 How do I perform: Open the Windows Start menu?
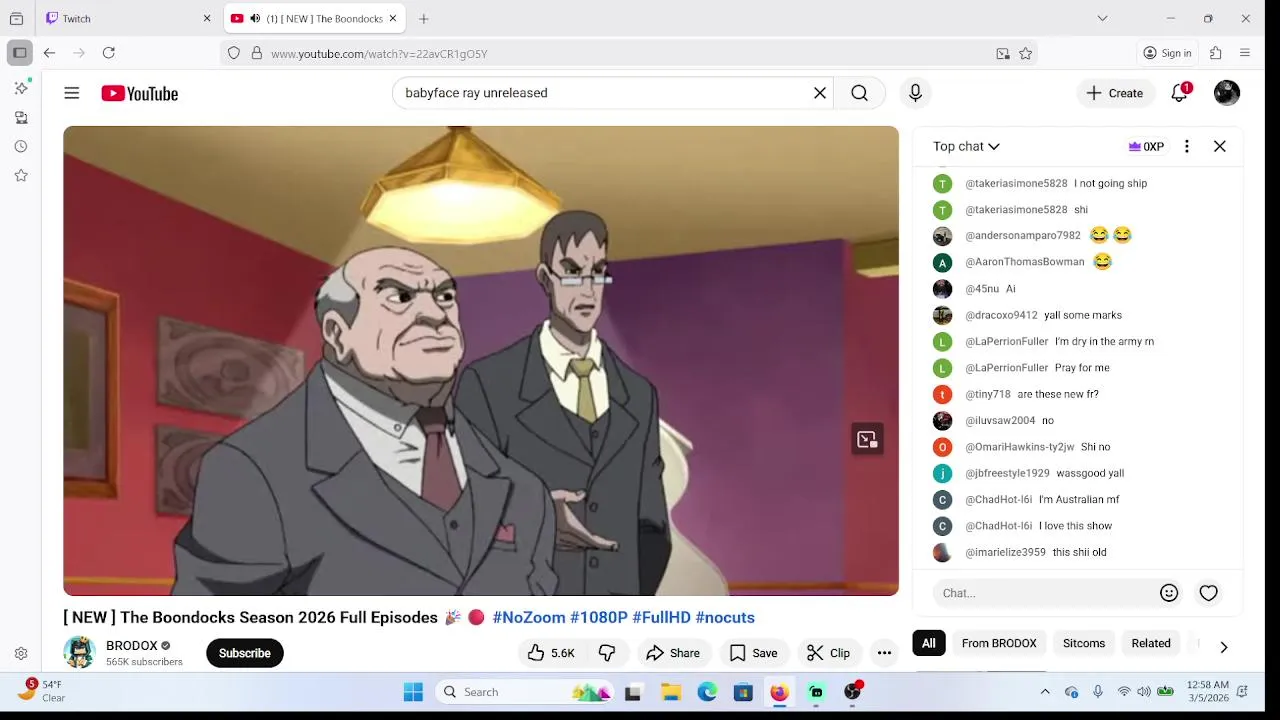click(x=413, y=692)
